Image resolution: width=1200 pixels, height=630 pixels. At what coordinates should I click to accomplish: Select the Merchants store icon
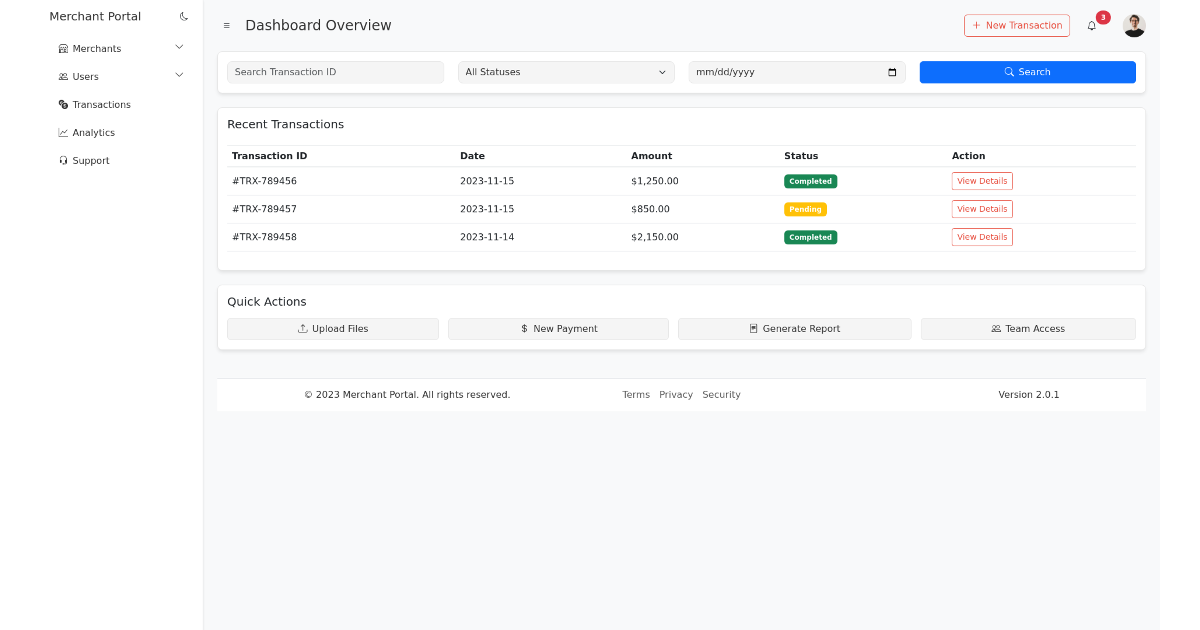[x=63, y=47]
